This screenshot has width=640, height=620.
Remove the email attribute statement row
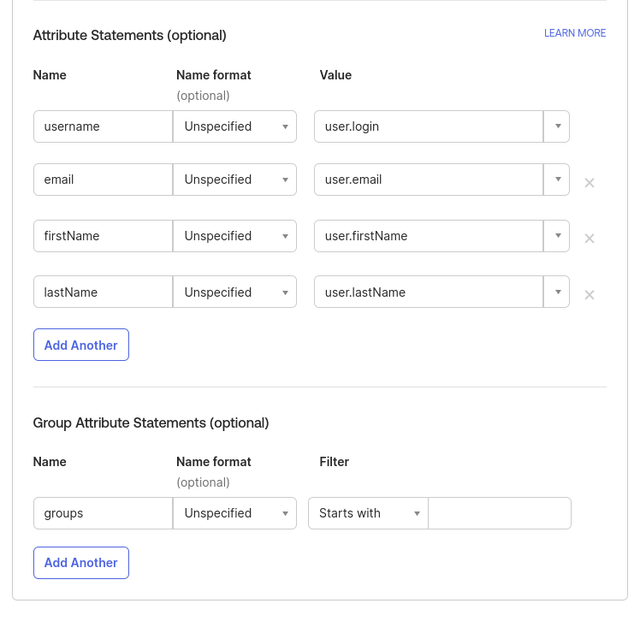tap(589, 182)
